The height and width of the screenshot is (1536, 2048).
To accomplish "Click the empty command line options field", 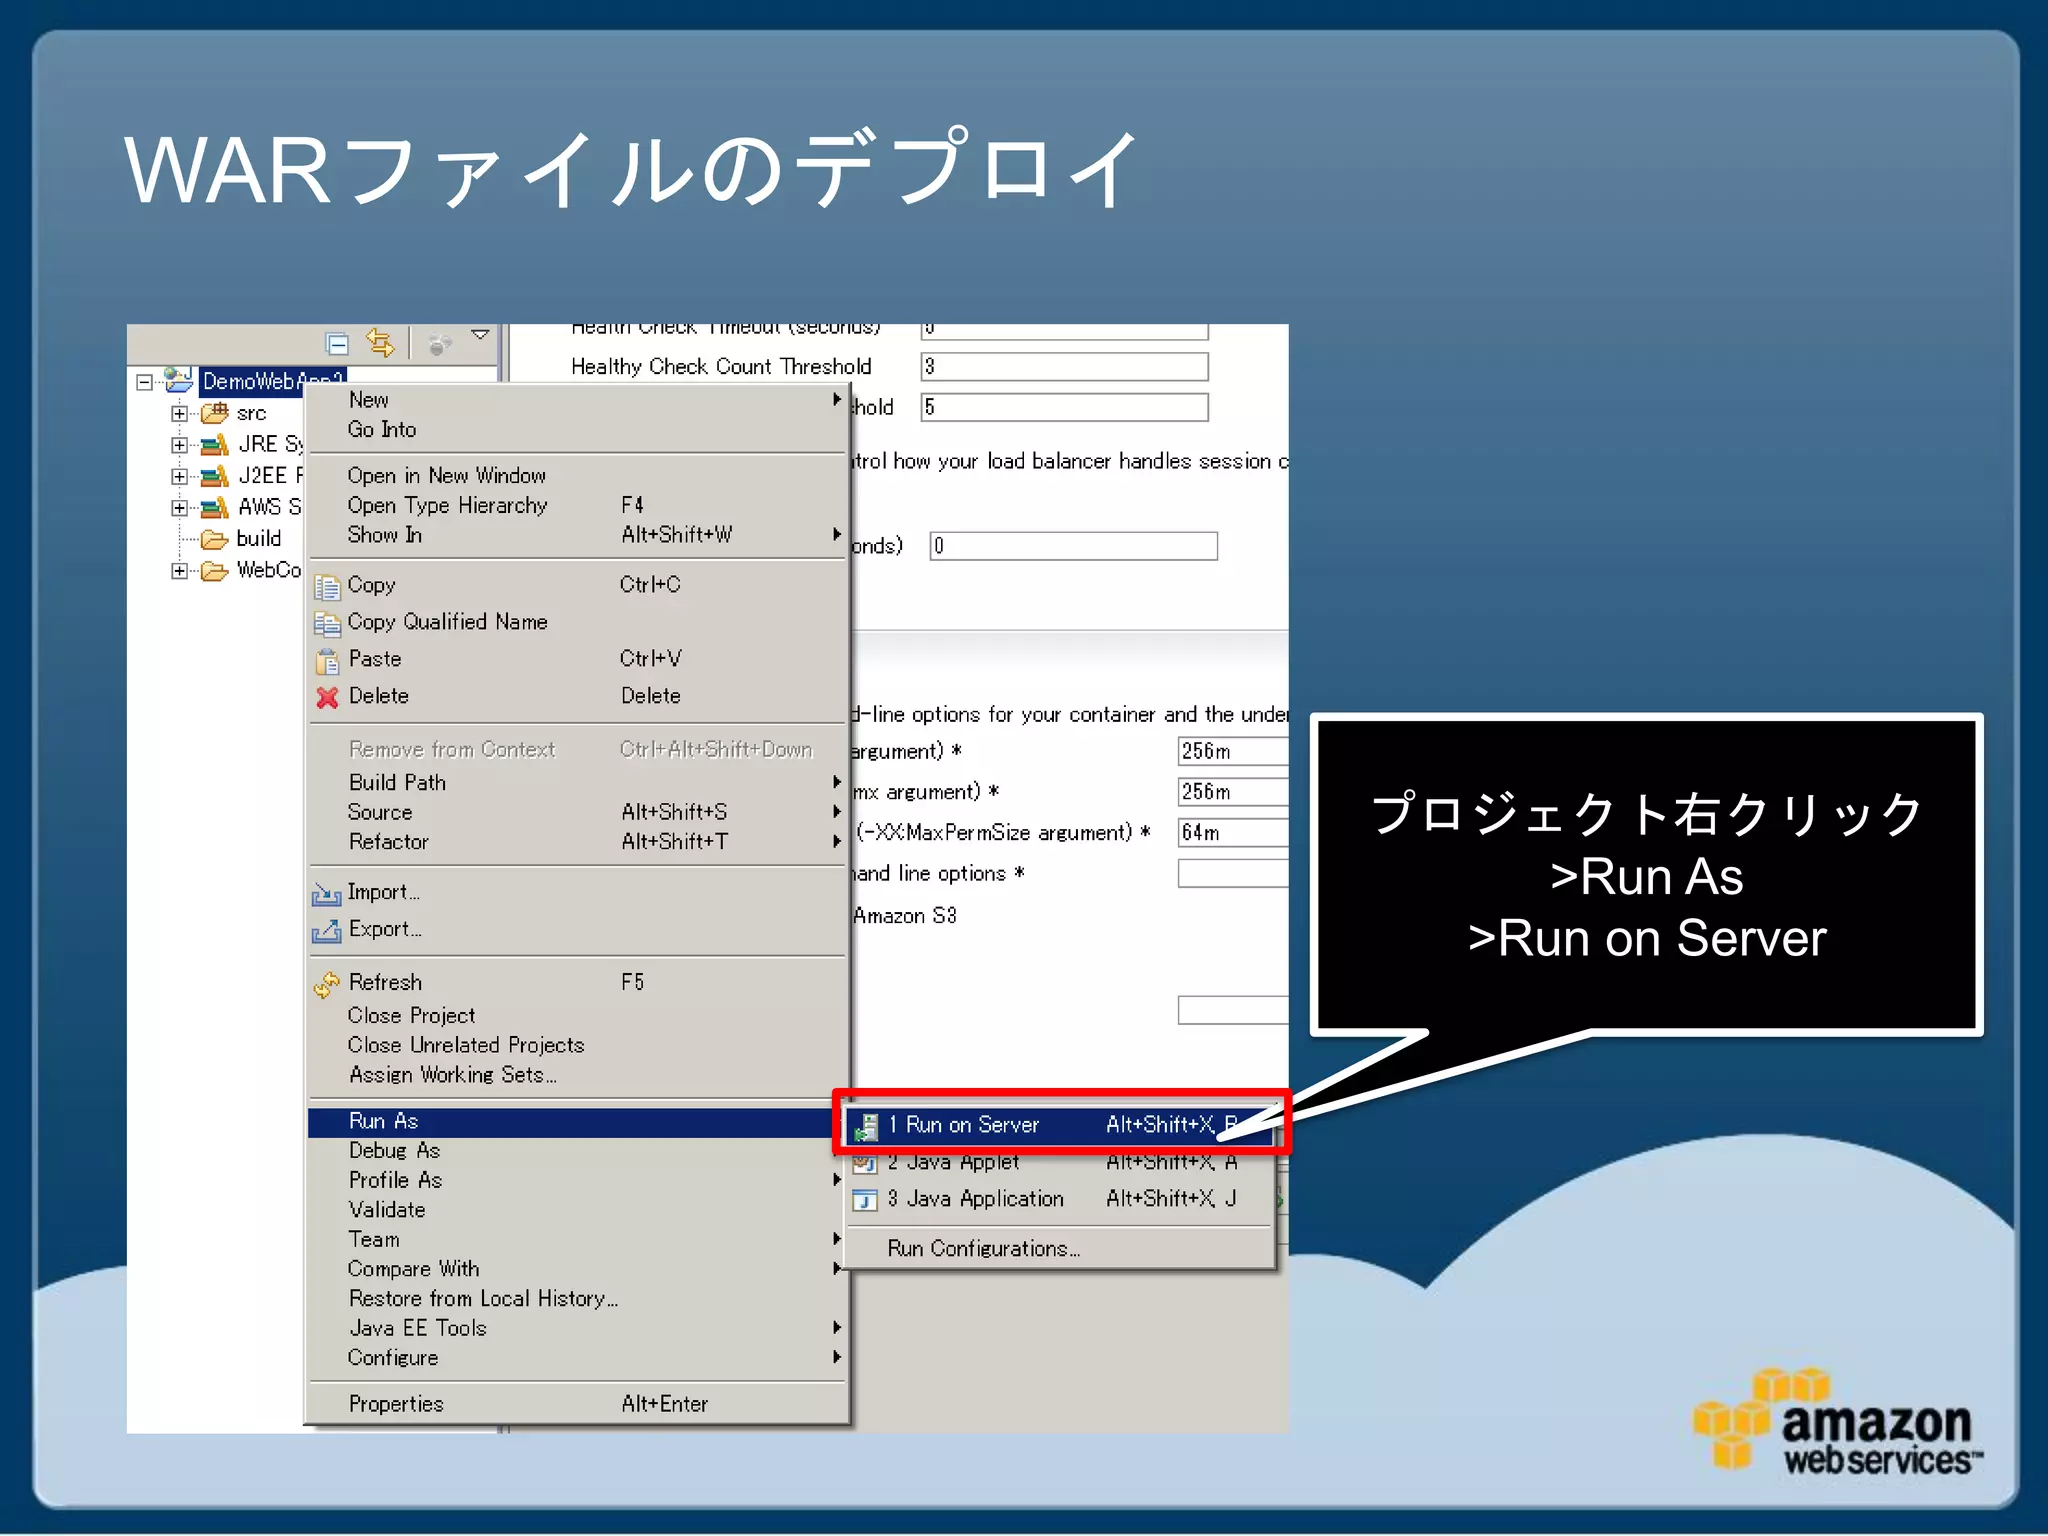I will 1233,874.
